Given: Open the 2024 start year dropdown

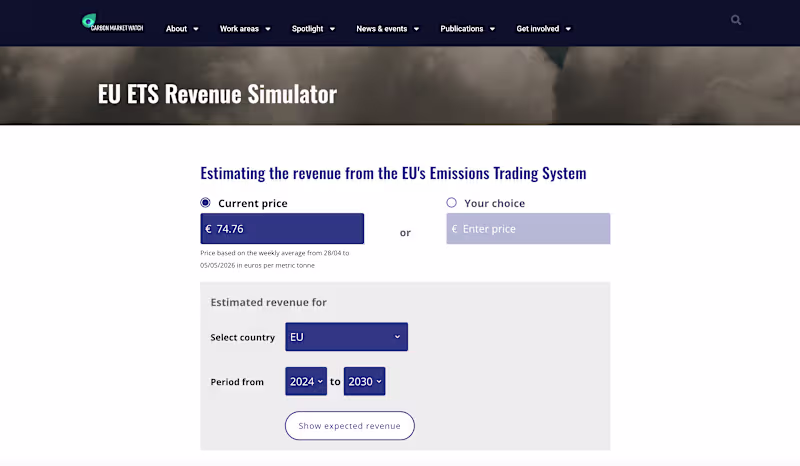Looking at the screenshot, I should 306,381.
